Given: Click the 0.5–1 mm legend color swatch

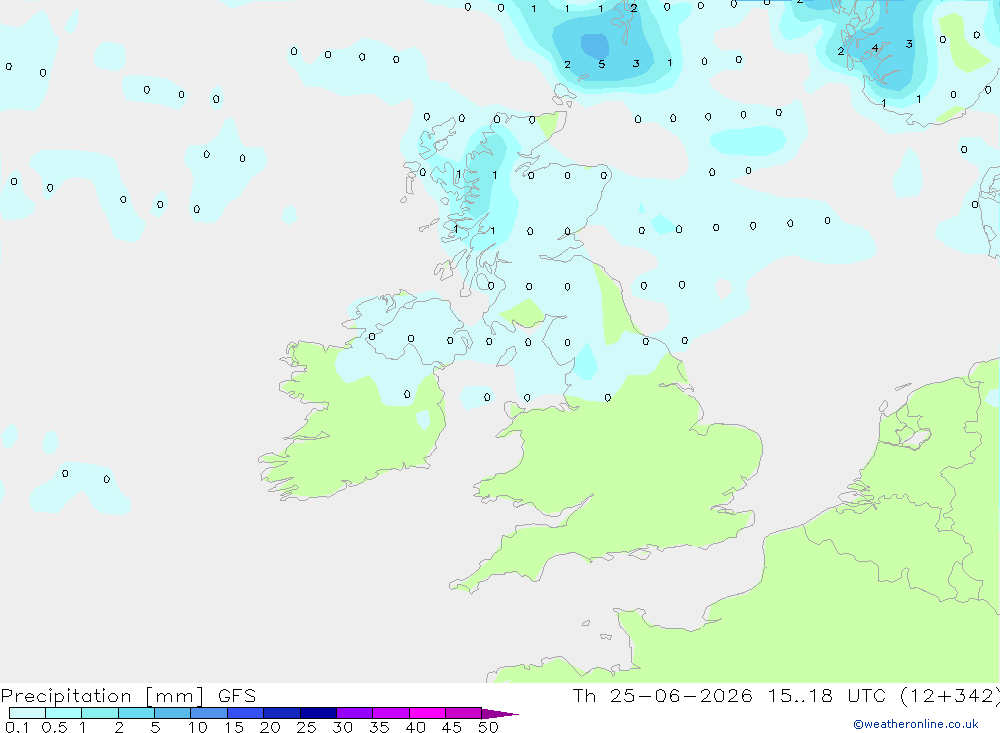Looking at the screenshot, I should [64, 713].
